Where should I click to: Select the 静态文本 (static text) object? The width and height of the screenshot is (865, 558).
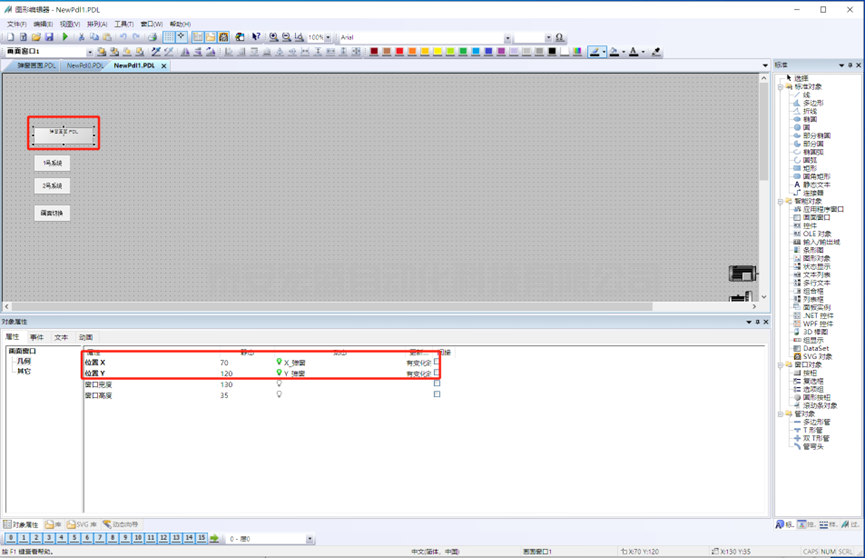pos(812,185)
